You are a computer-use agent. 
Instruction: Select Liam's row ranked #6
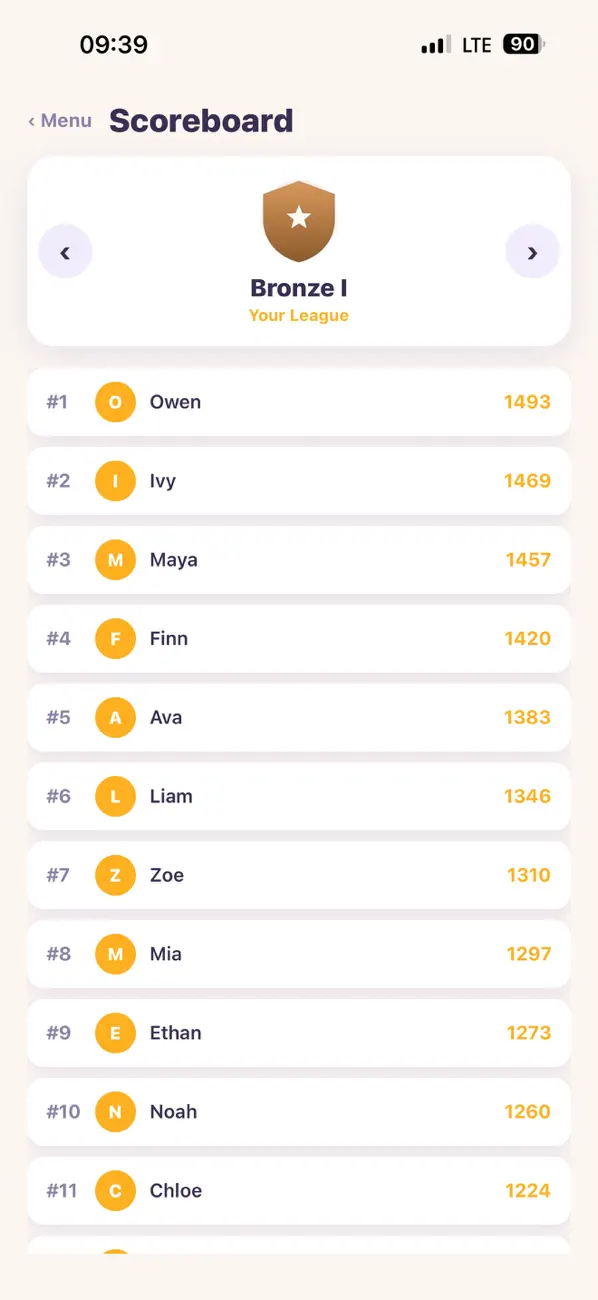click(299, 796)
